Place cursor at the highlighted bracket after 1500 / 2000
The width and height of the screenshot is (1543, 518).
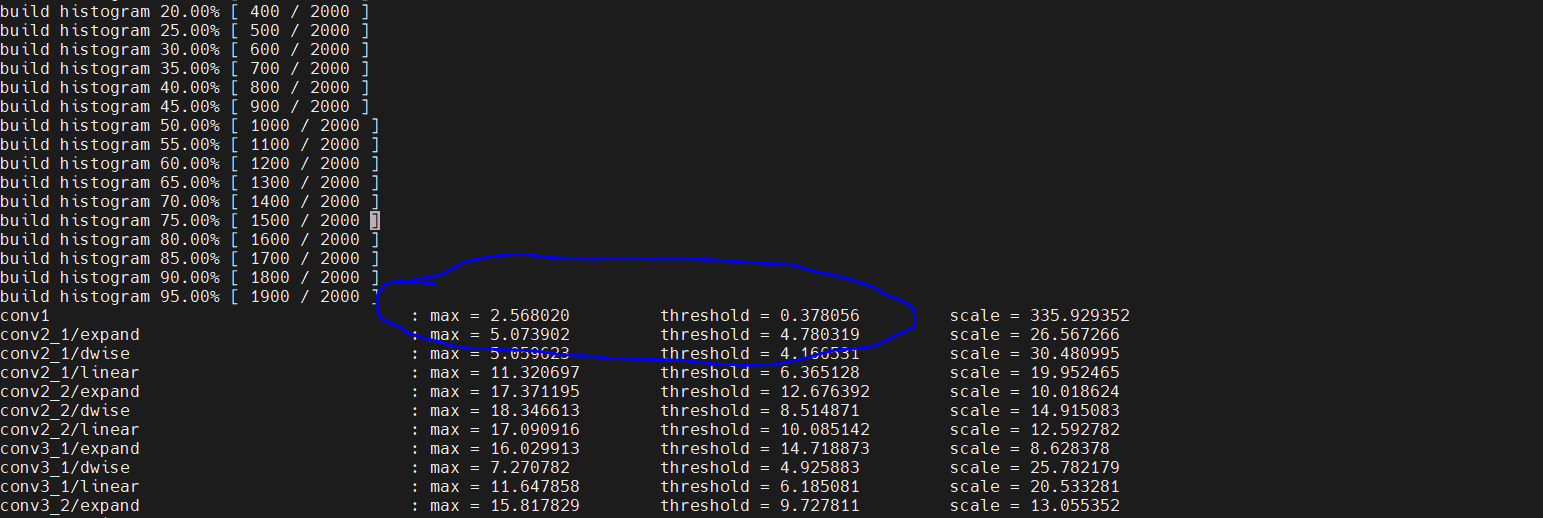click(x=375, y=220)
